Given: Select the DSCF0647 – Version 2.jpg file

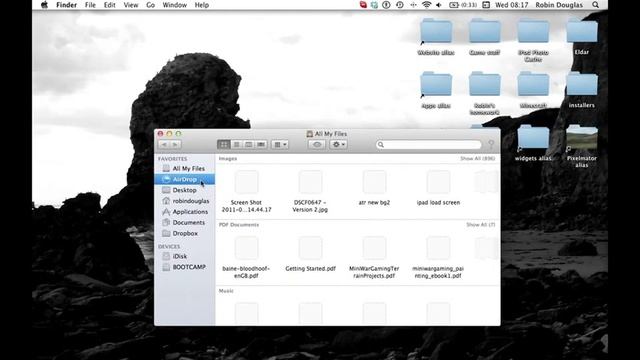Looking at the screenshot, I should pos(310,191).
